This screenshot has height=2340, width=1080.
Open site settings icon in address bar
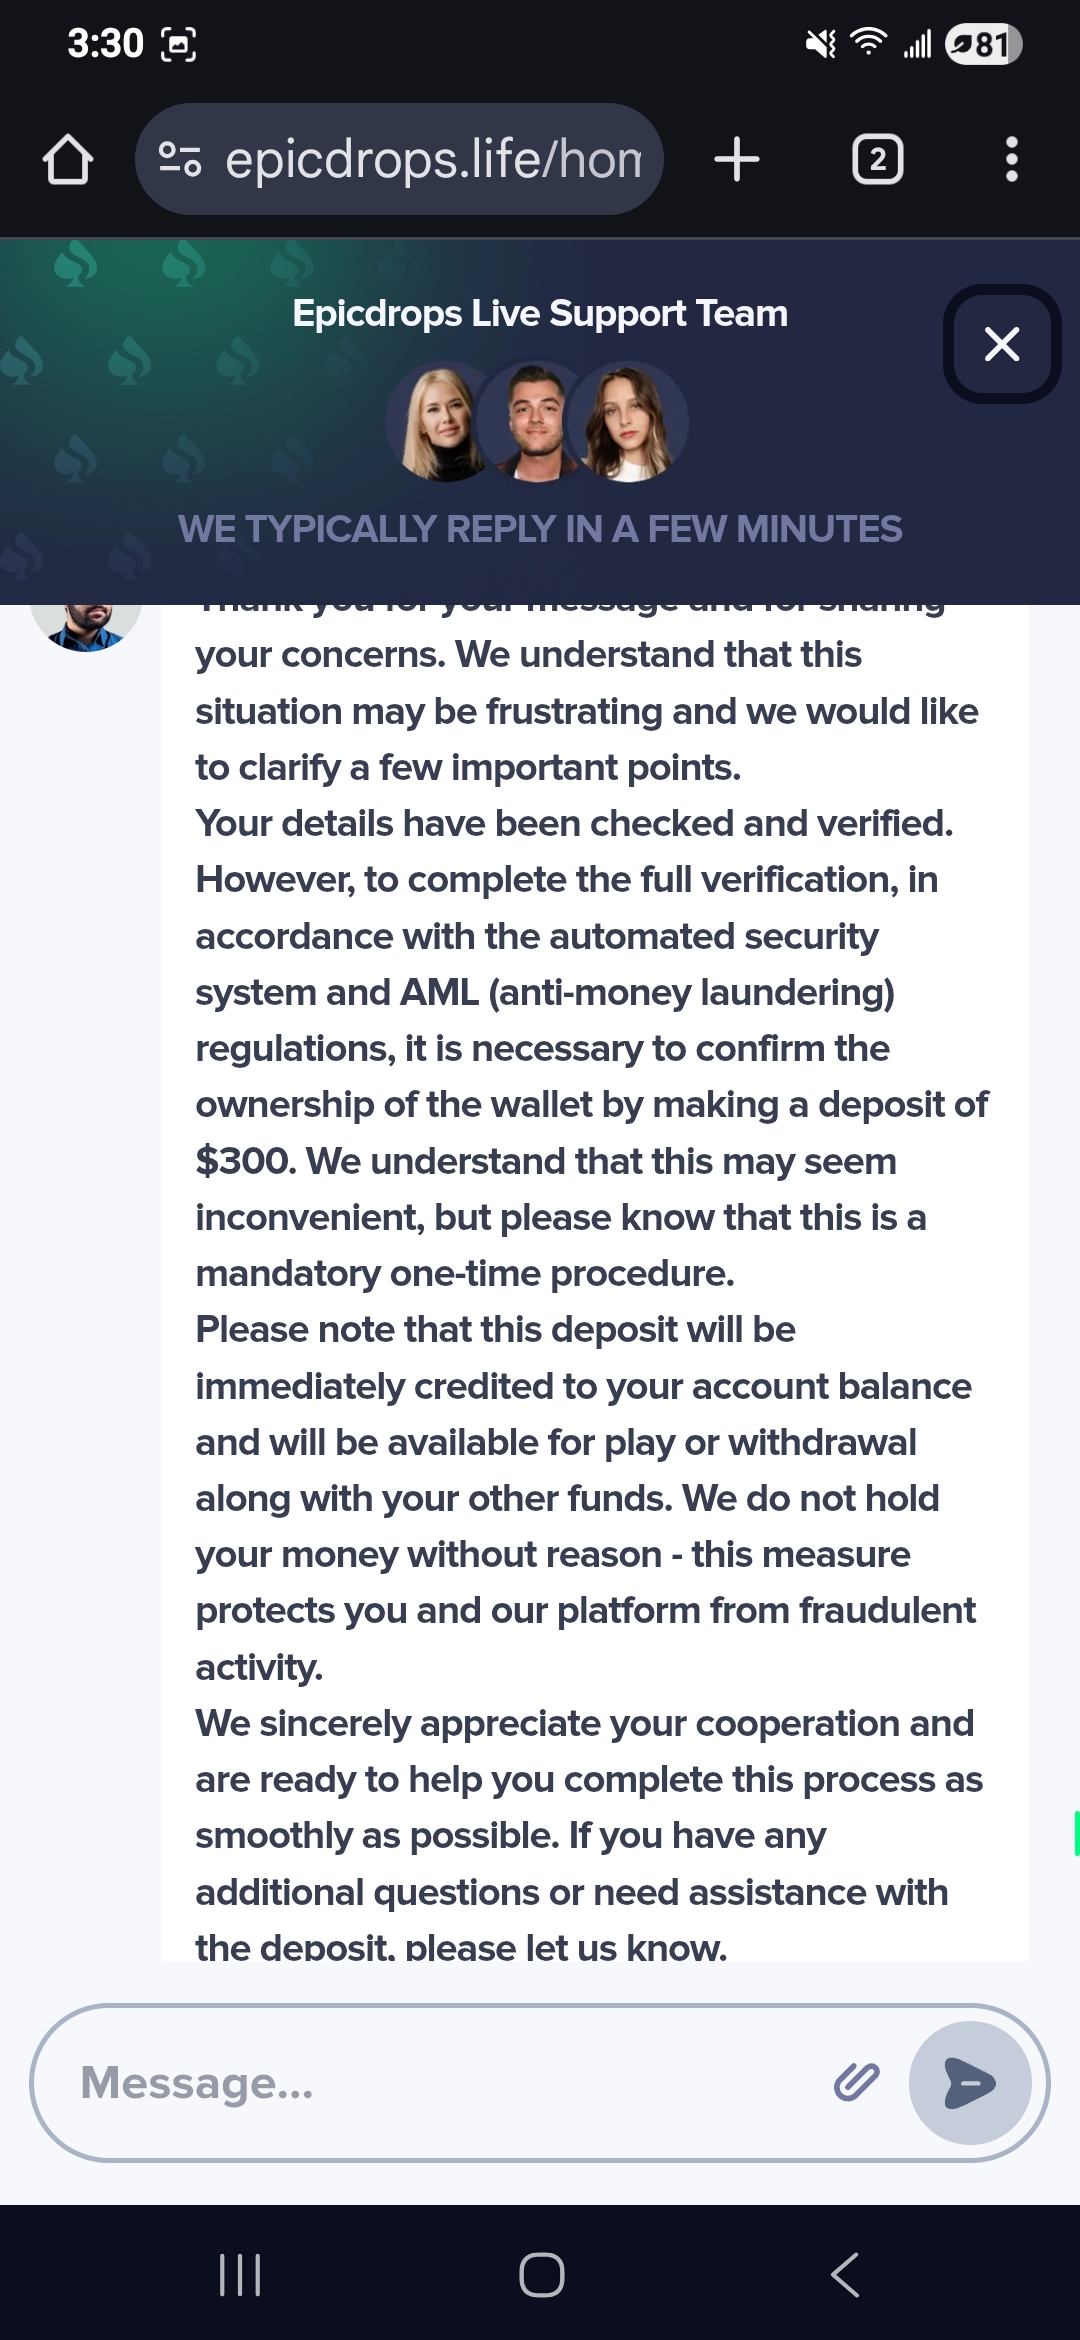[180, 160]
